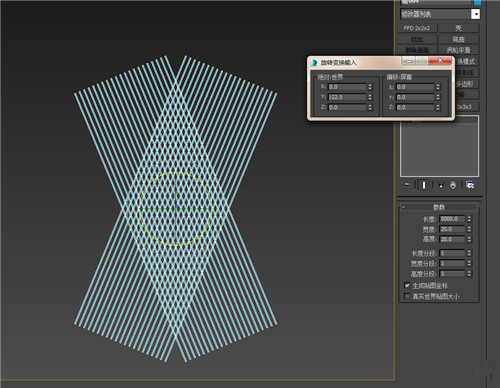Collapse the 参数 rollout header
The width and height of the screenshot is (500, 388).
[439, 207]
